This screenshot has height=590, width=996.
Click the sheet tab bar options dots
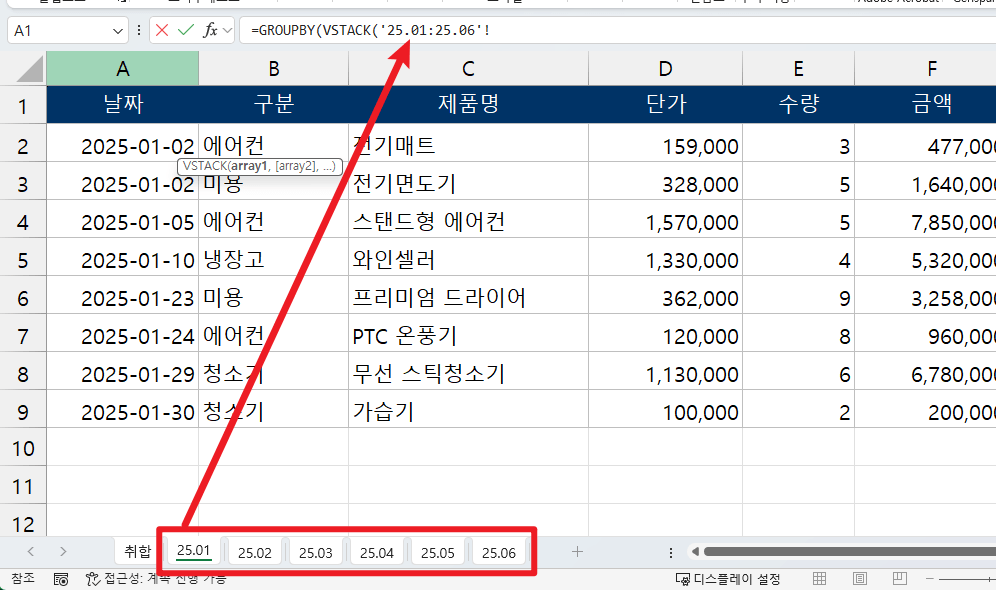coord(671,553)
